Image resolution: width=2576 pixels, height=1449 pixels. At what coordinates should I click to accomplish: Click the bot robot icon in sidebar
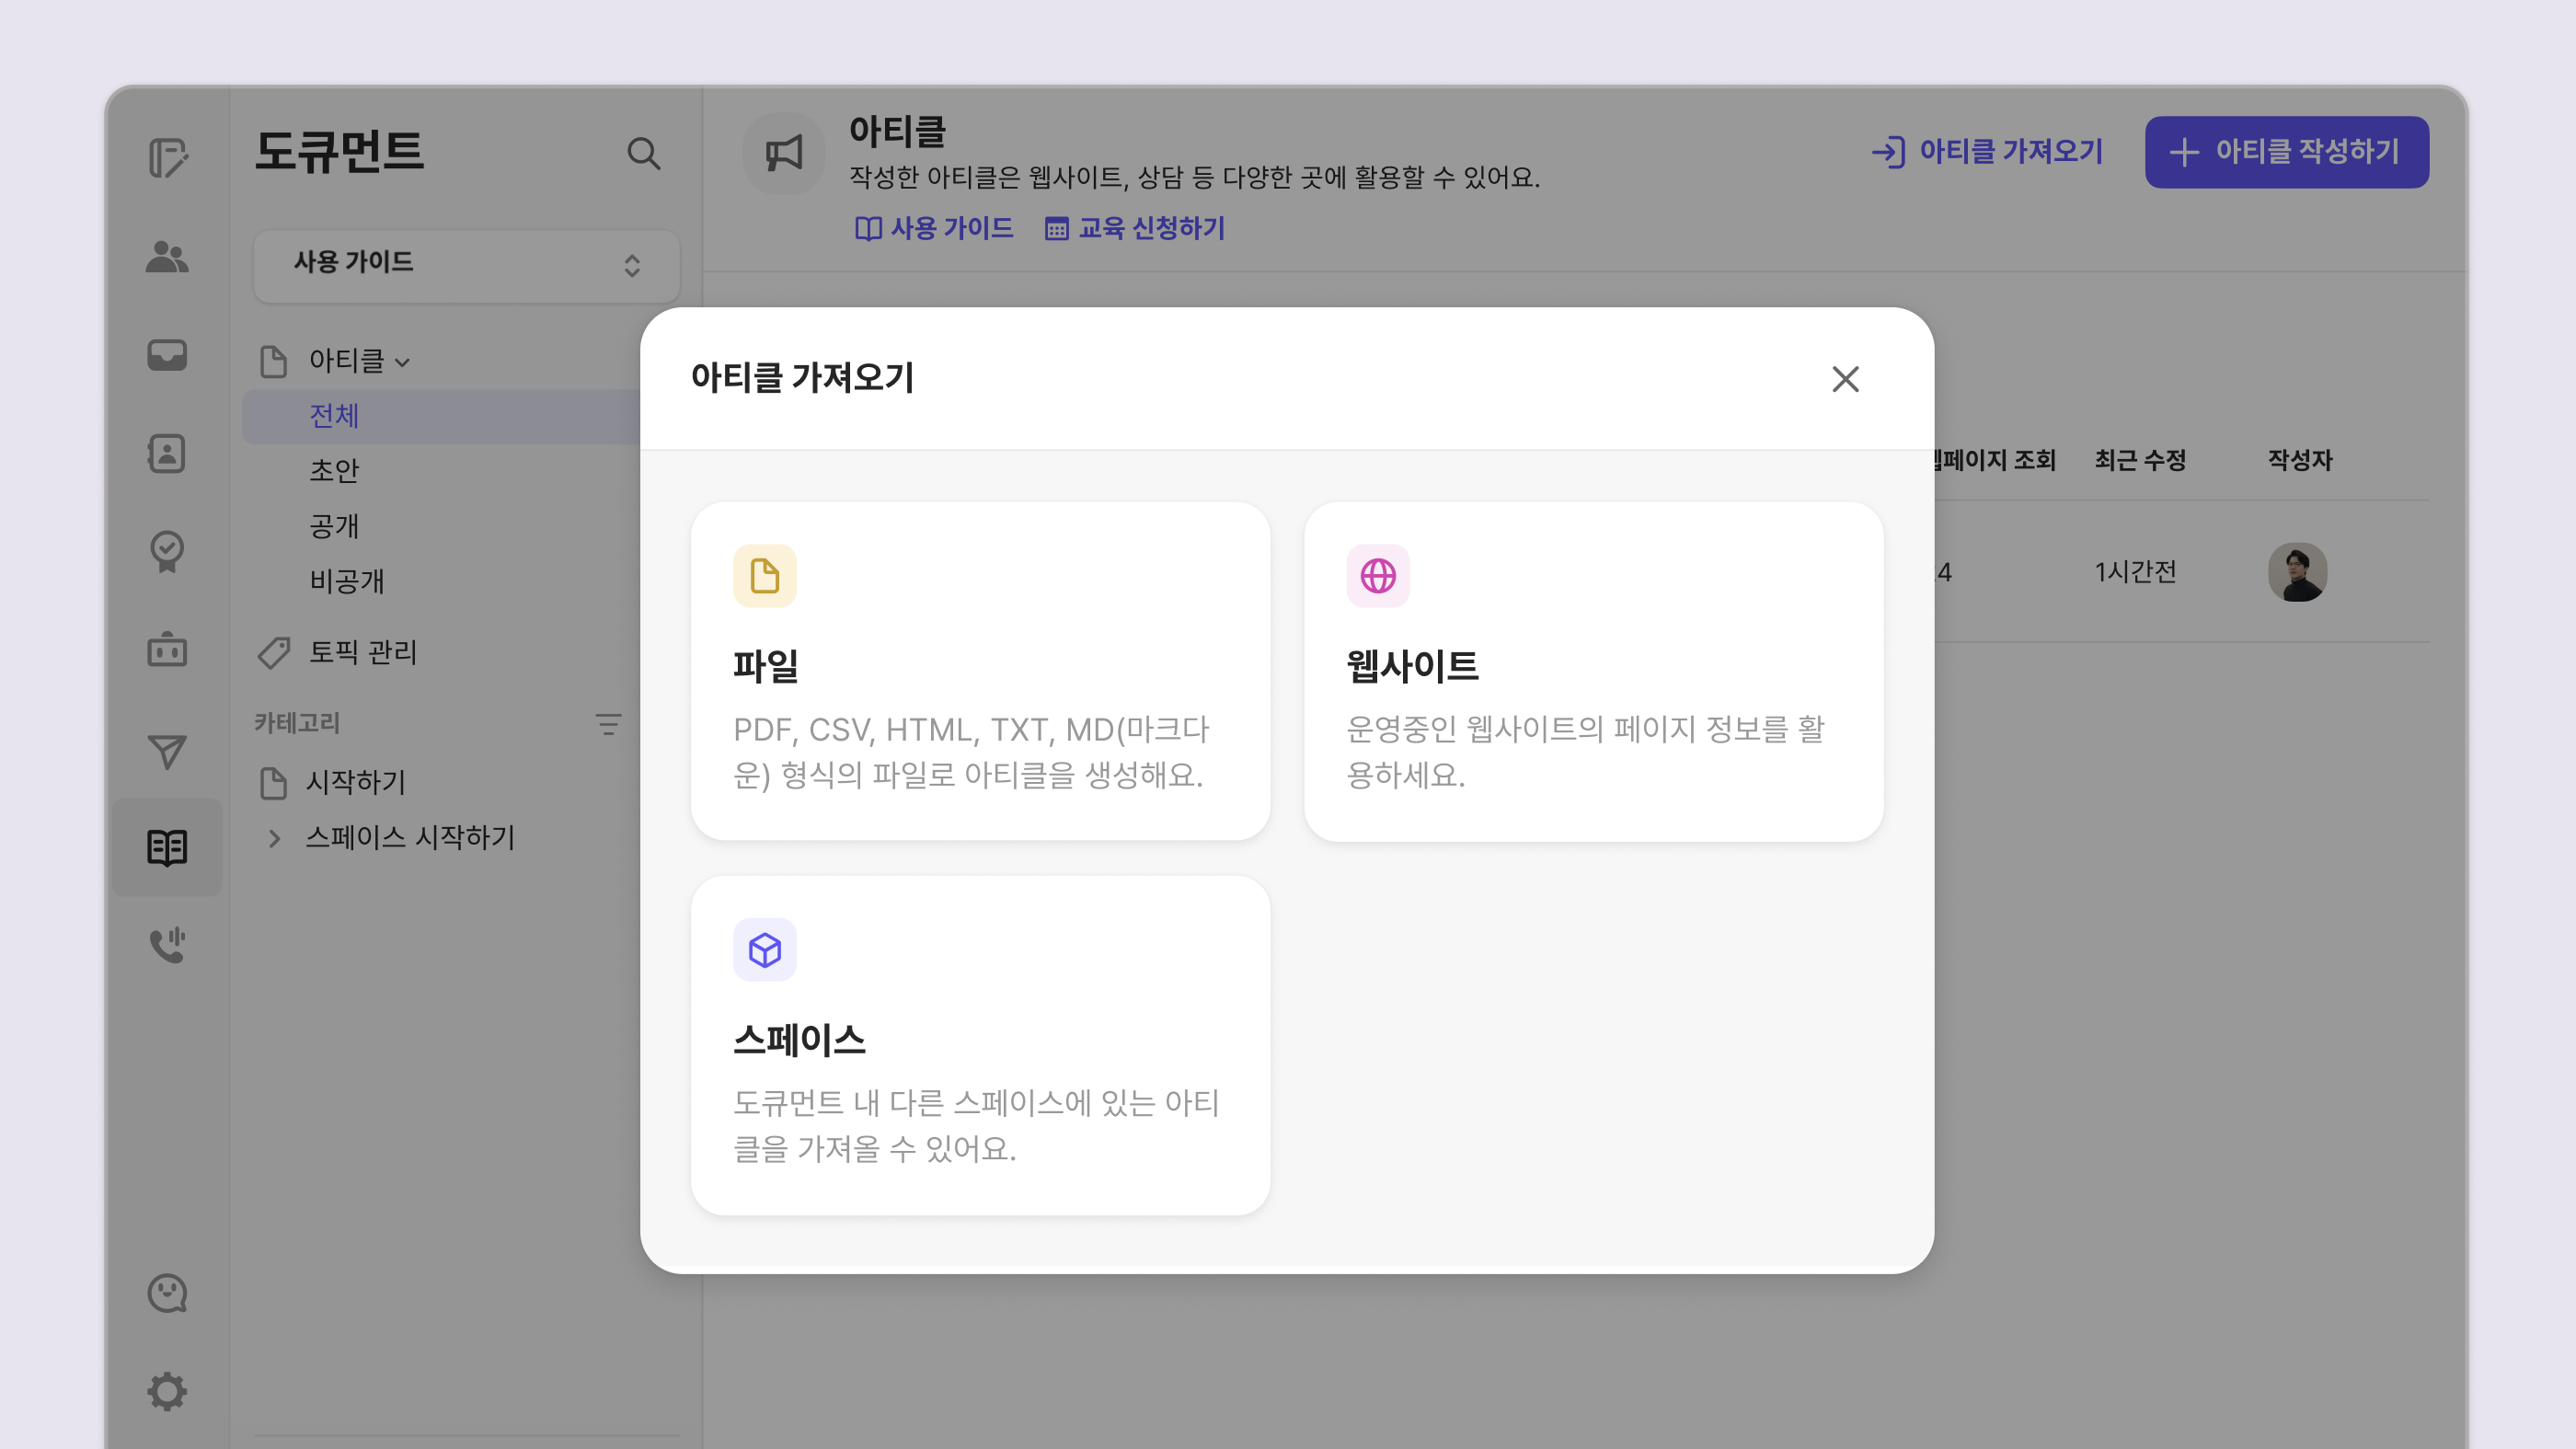pyautogui.click(x=166, y=650)
